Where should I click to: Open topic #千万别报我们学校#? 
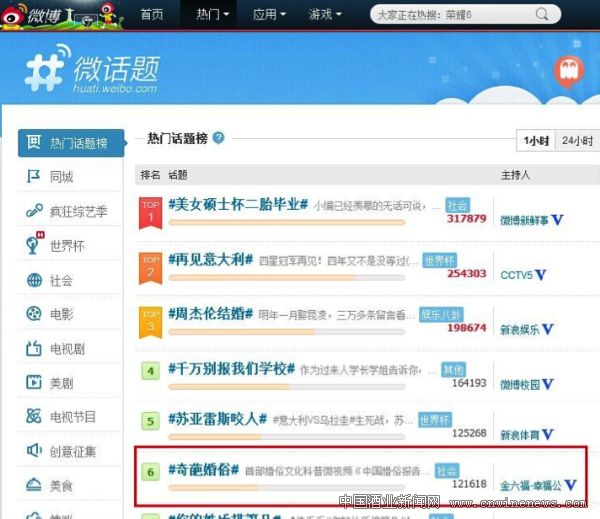point(232,369)
